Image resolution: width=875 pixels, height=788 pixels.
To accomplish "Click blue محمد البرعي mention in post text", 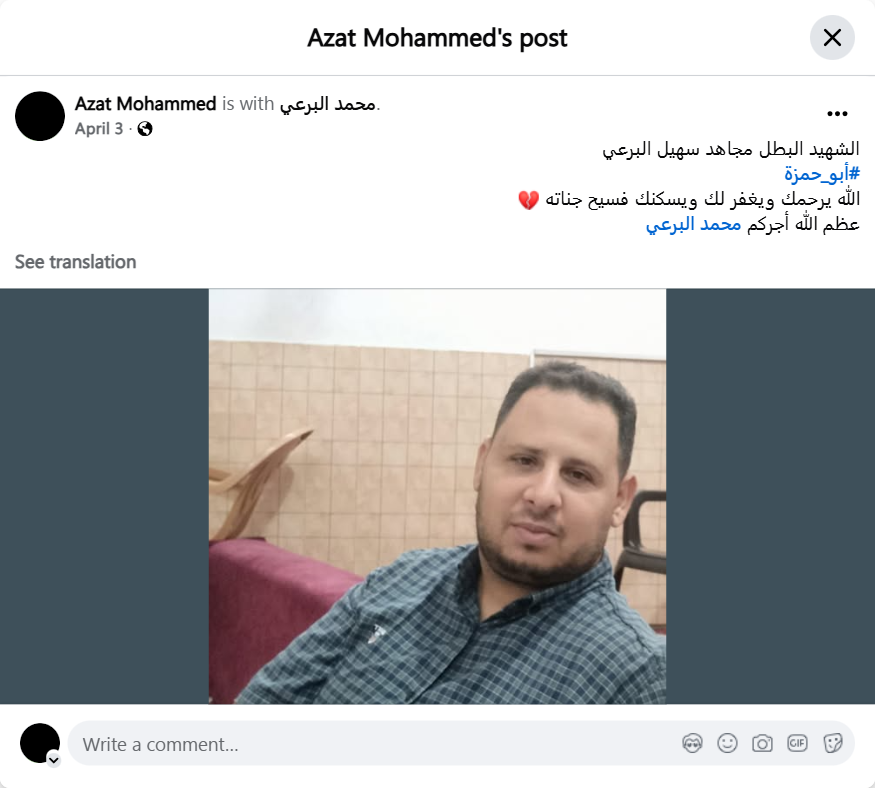I will click(693, 224).
